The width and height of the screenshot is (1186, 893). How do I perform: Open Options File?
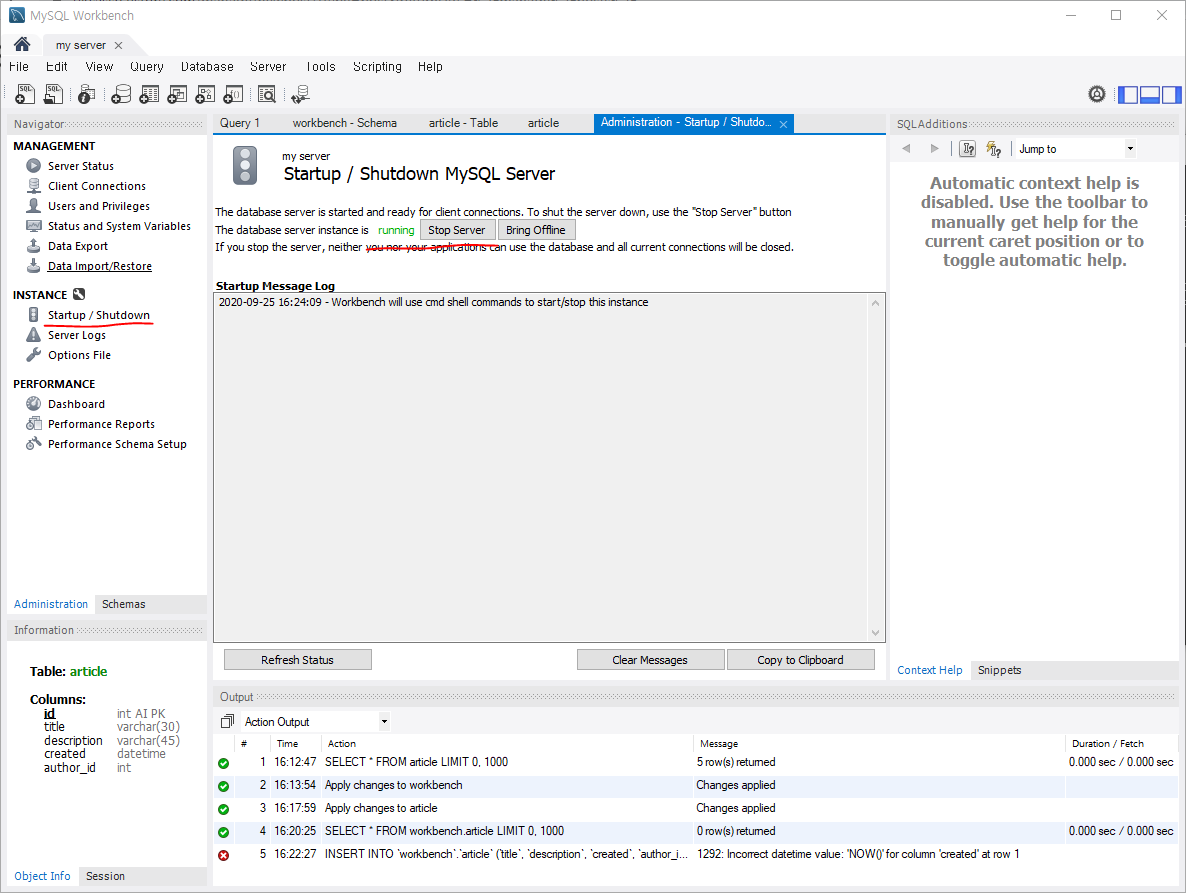pyautogui.click(x=79, y=355)
